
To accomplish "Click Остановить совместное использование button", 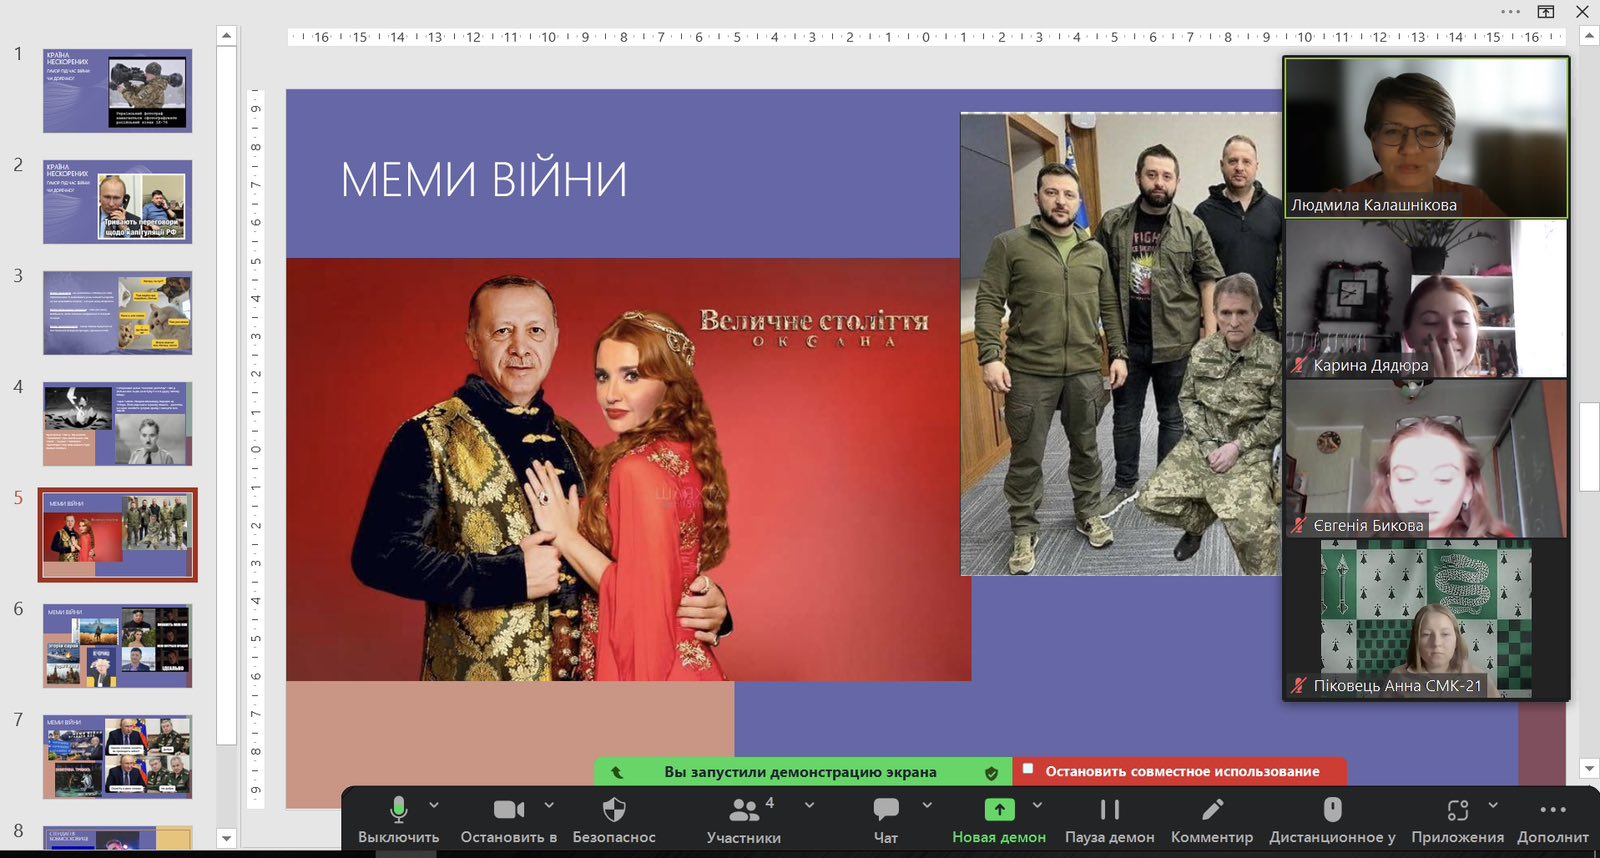I will tap(1181, 771).
